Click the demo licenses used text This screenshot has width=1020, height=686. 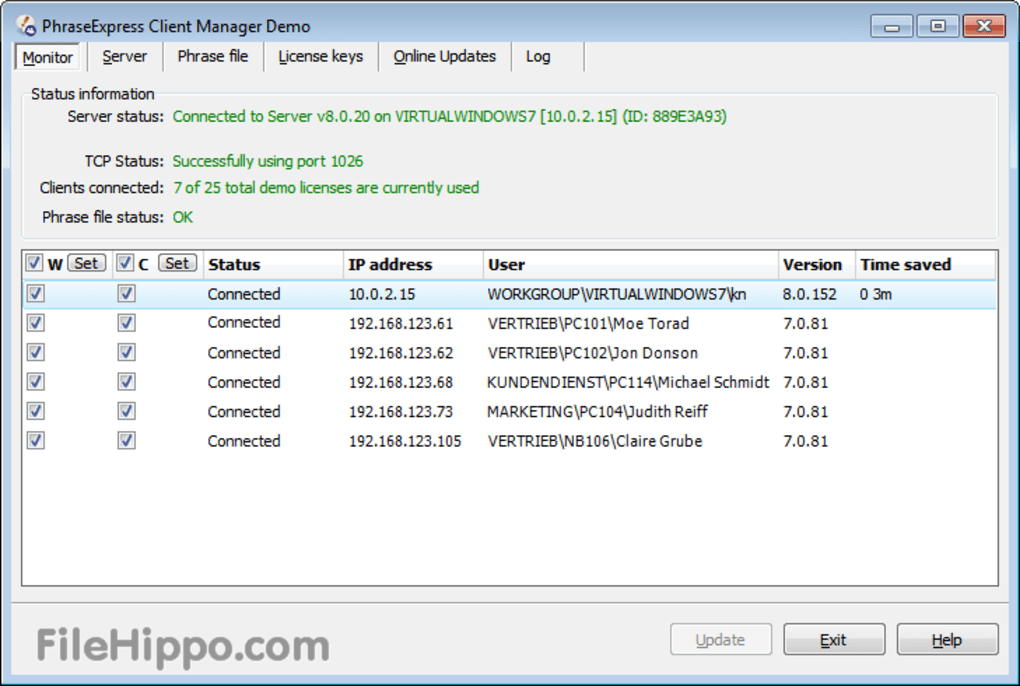point(326,188)
